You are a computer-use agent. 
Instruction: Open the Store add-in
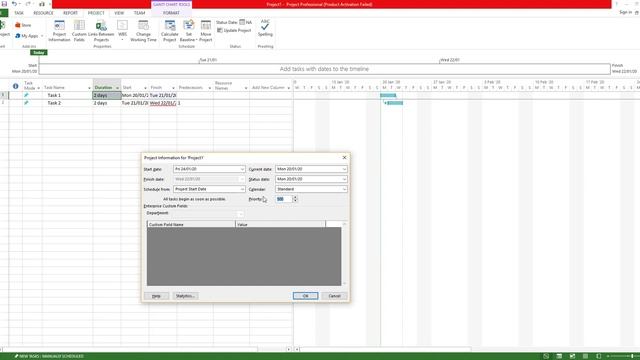pos(23,25)
